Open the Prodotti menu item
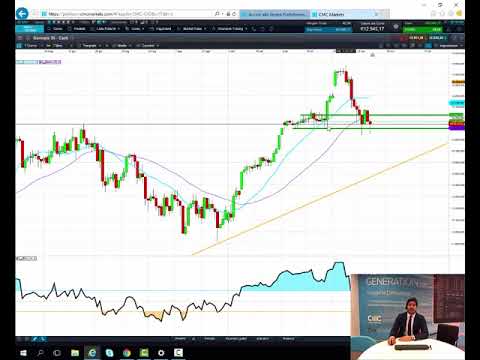Image resolution: width=480 pixels, height=360 pixels. [x=77, y=29]
